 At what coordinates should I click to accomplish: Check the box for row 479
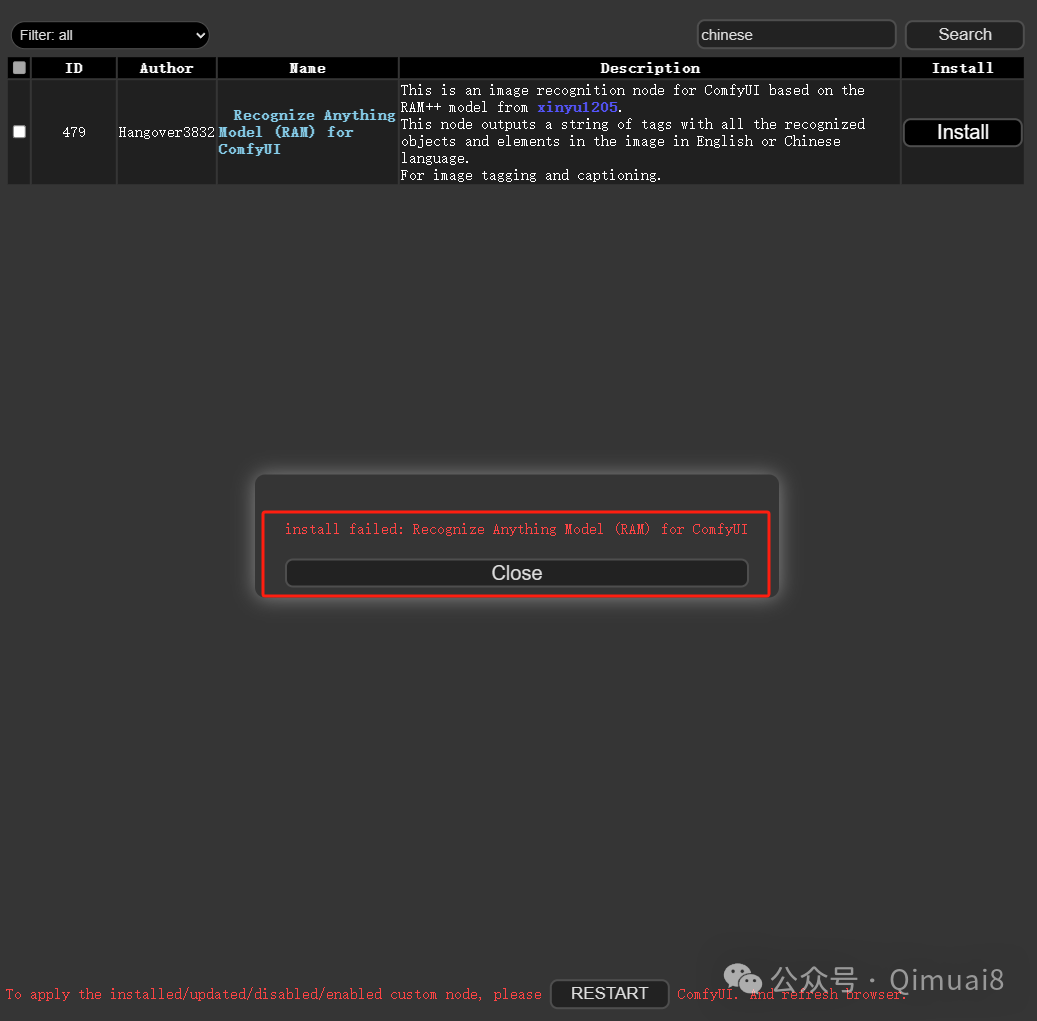[19, 132]
